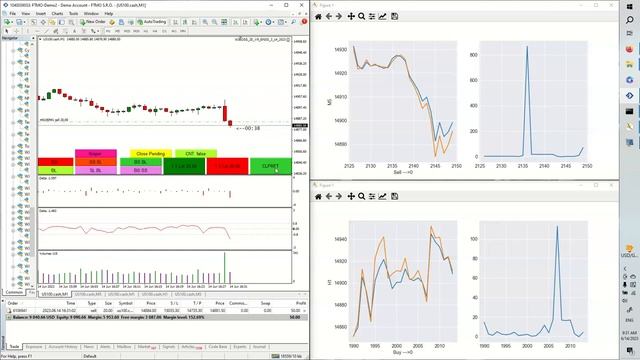Click the Navigator toolbar icon
This screenshot has height=360, width=640.
pos(52,22)
